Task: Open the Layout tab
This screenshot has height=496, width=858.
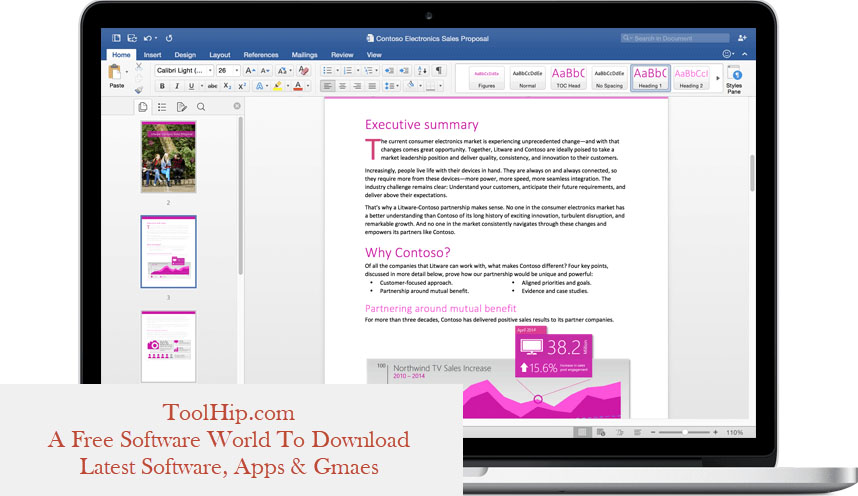Action: [219, 55]
